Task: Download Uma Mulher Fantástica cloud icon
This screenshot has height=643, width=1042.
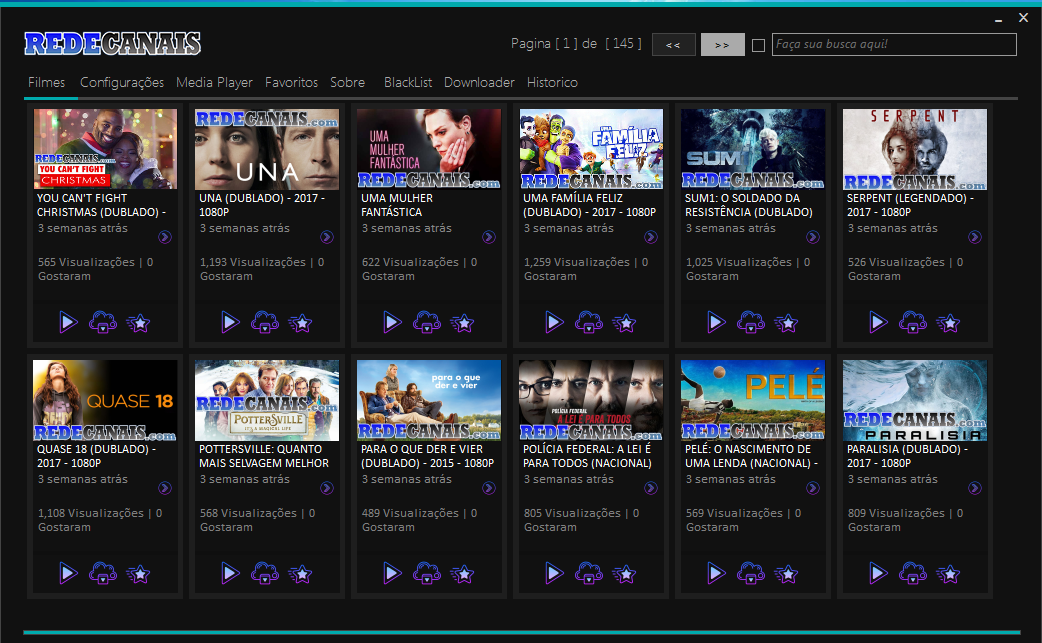Action: [x=427, y=323]
